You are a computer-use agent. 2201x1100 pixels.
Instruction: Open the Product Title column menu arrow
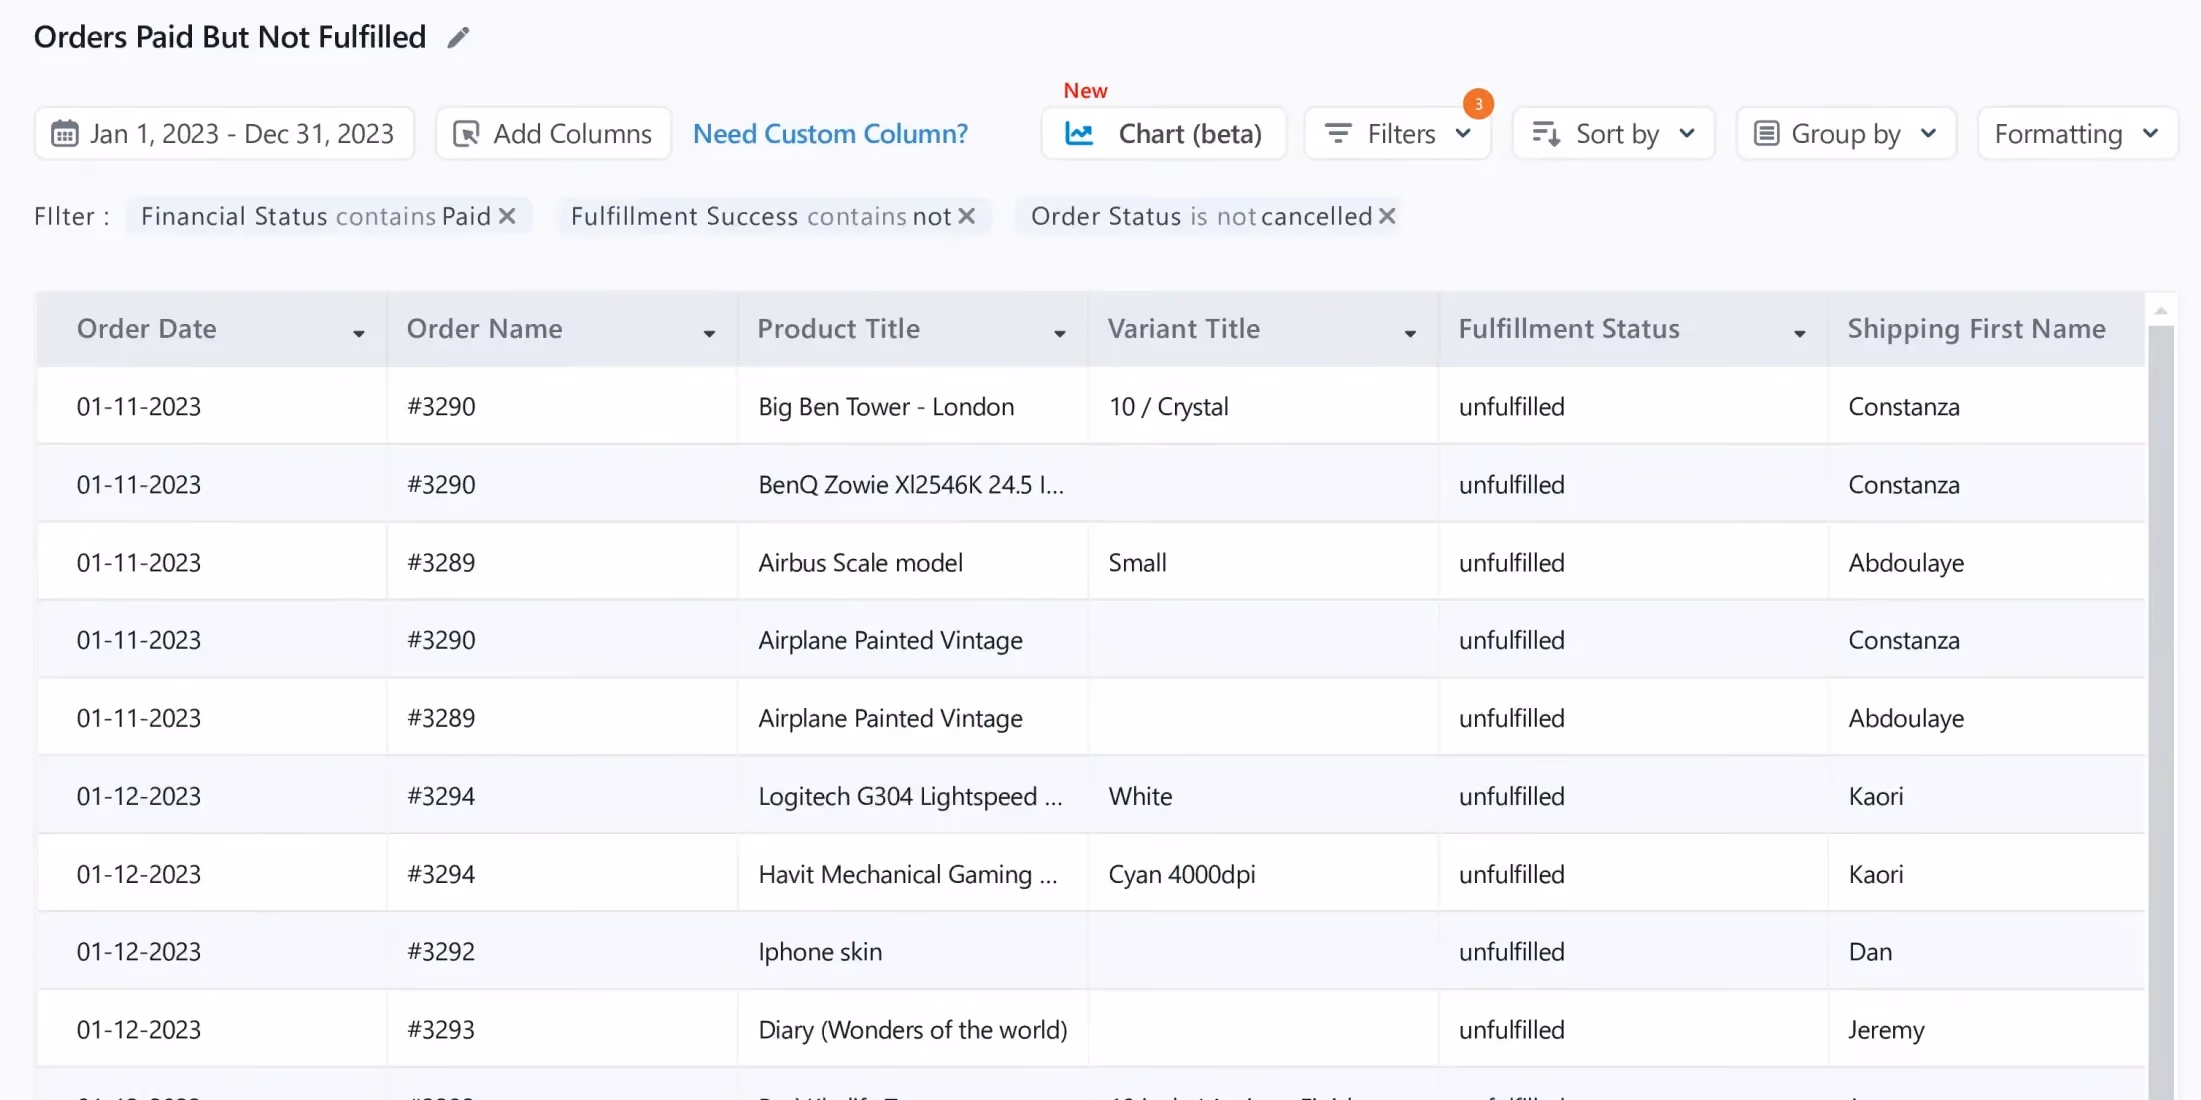coord(1060,334)
